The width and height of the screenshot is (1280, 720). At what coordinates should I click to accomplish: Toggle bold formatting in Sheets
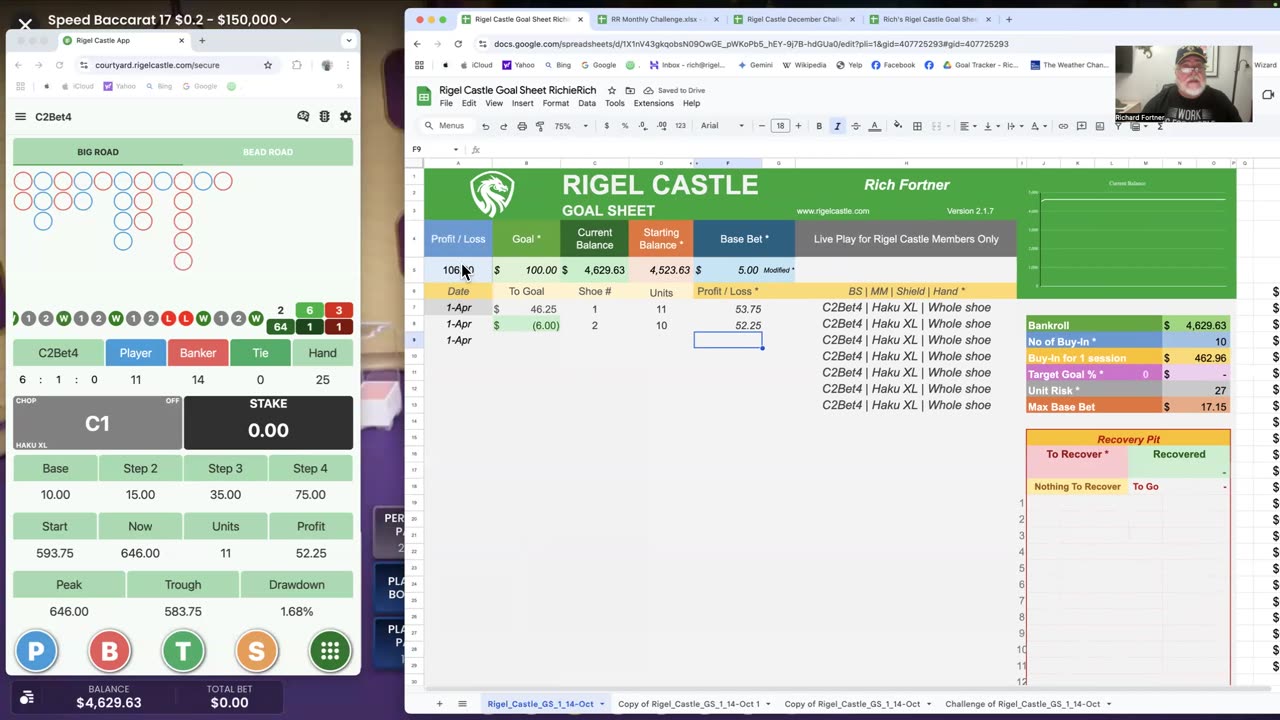(x=819, y=126)
